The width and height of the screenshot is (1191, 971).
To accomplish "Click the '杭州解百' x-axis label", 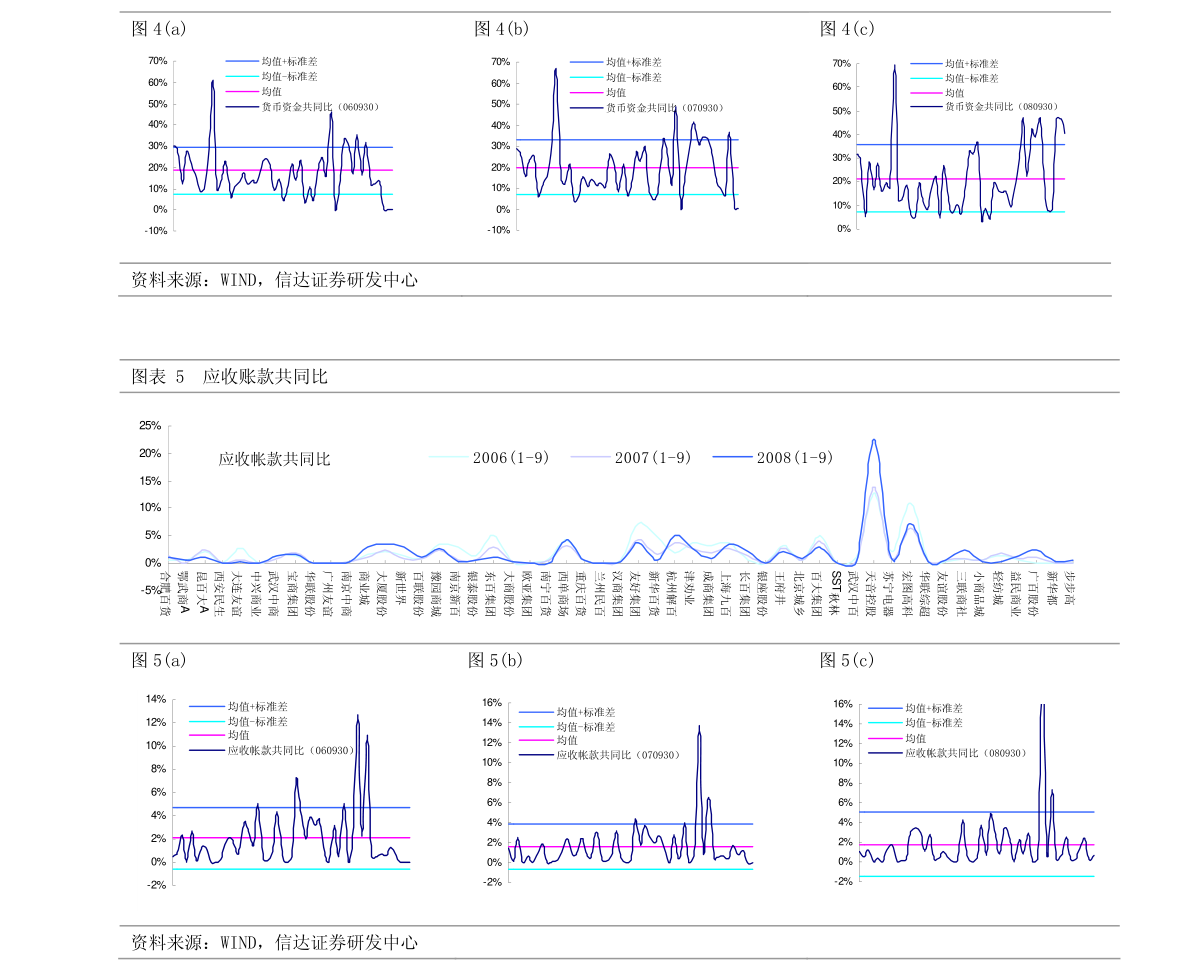I will pyautogui.click(x=671, y=594).
